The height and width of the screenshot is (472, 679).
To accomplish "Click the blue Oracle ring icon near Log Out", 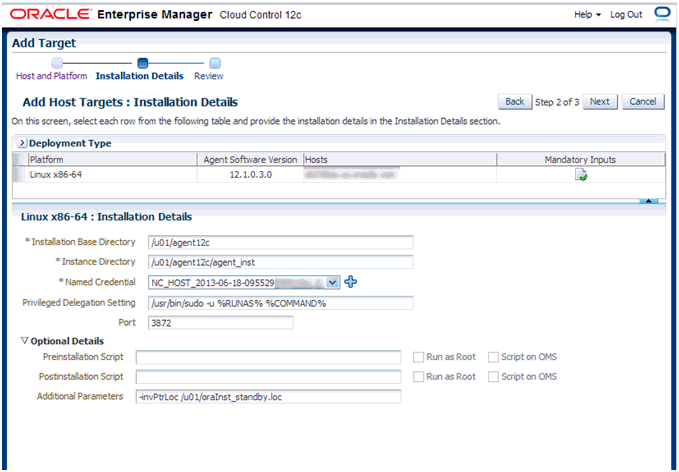I will pos(662,14).
